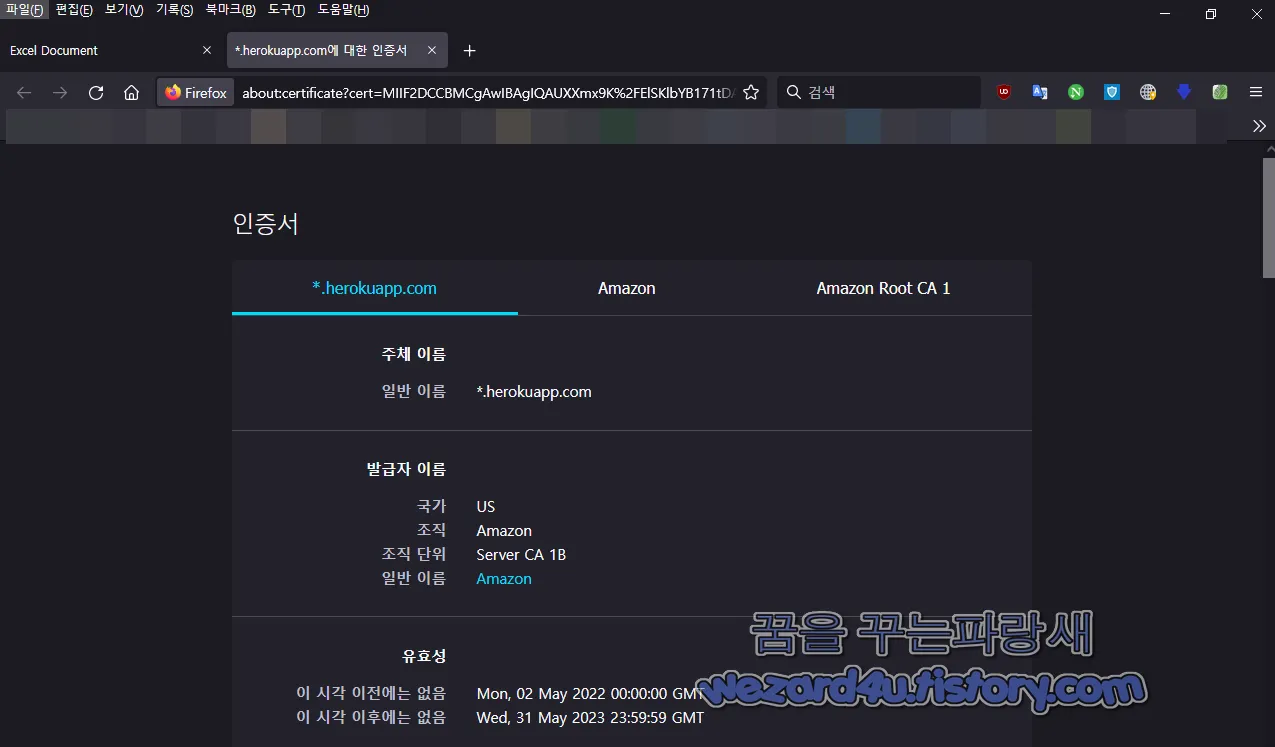The width and height of the screenshot is (1275, 747).
Task: Open the Firefox hamburger menu
Action: point(1256,92)
